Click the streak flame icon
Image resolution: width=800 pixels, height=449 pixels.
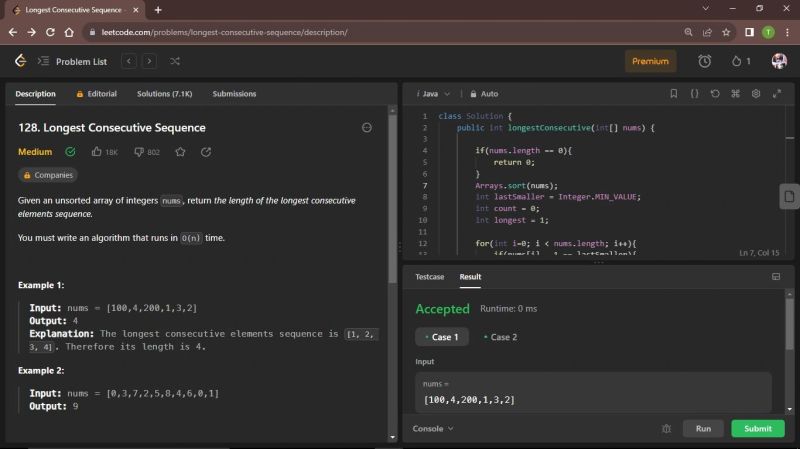pyautogui.click(x=736, y=61)
